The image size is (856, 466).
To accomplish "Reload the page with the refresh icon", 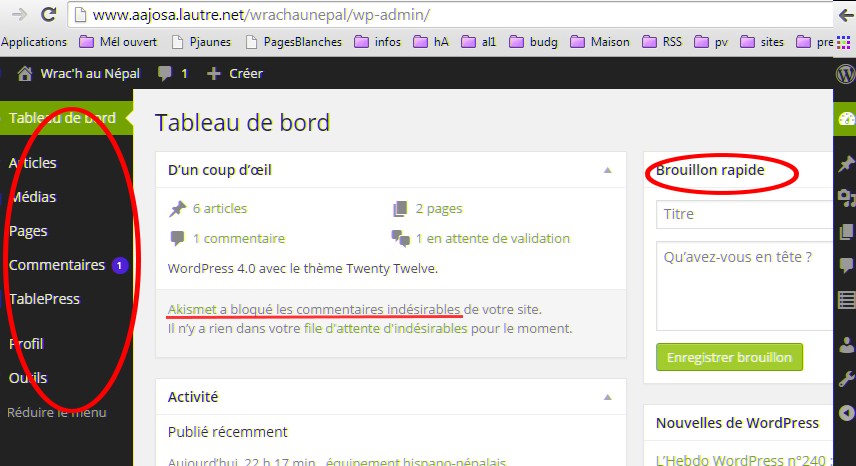I will click(x=49, y=15).
